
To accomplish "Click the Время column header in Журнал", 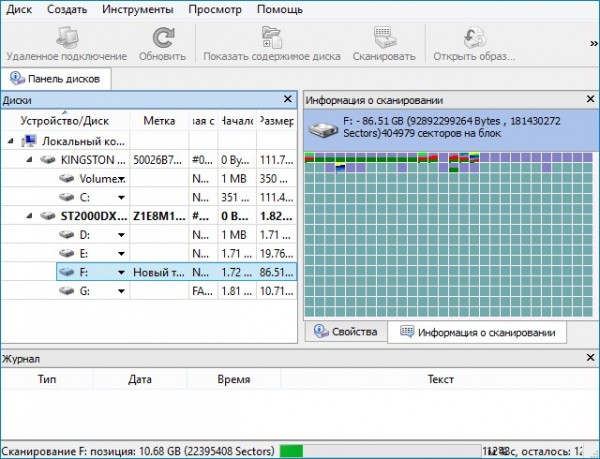I will [x=234, y=379].
